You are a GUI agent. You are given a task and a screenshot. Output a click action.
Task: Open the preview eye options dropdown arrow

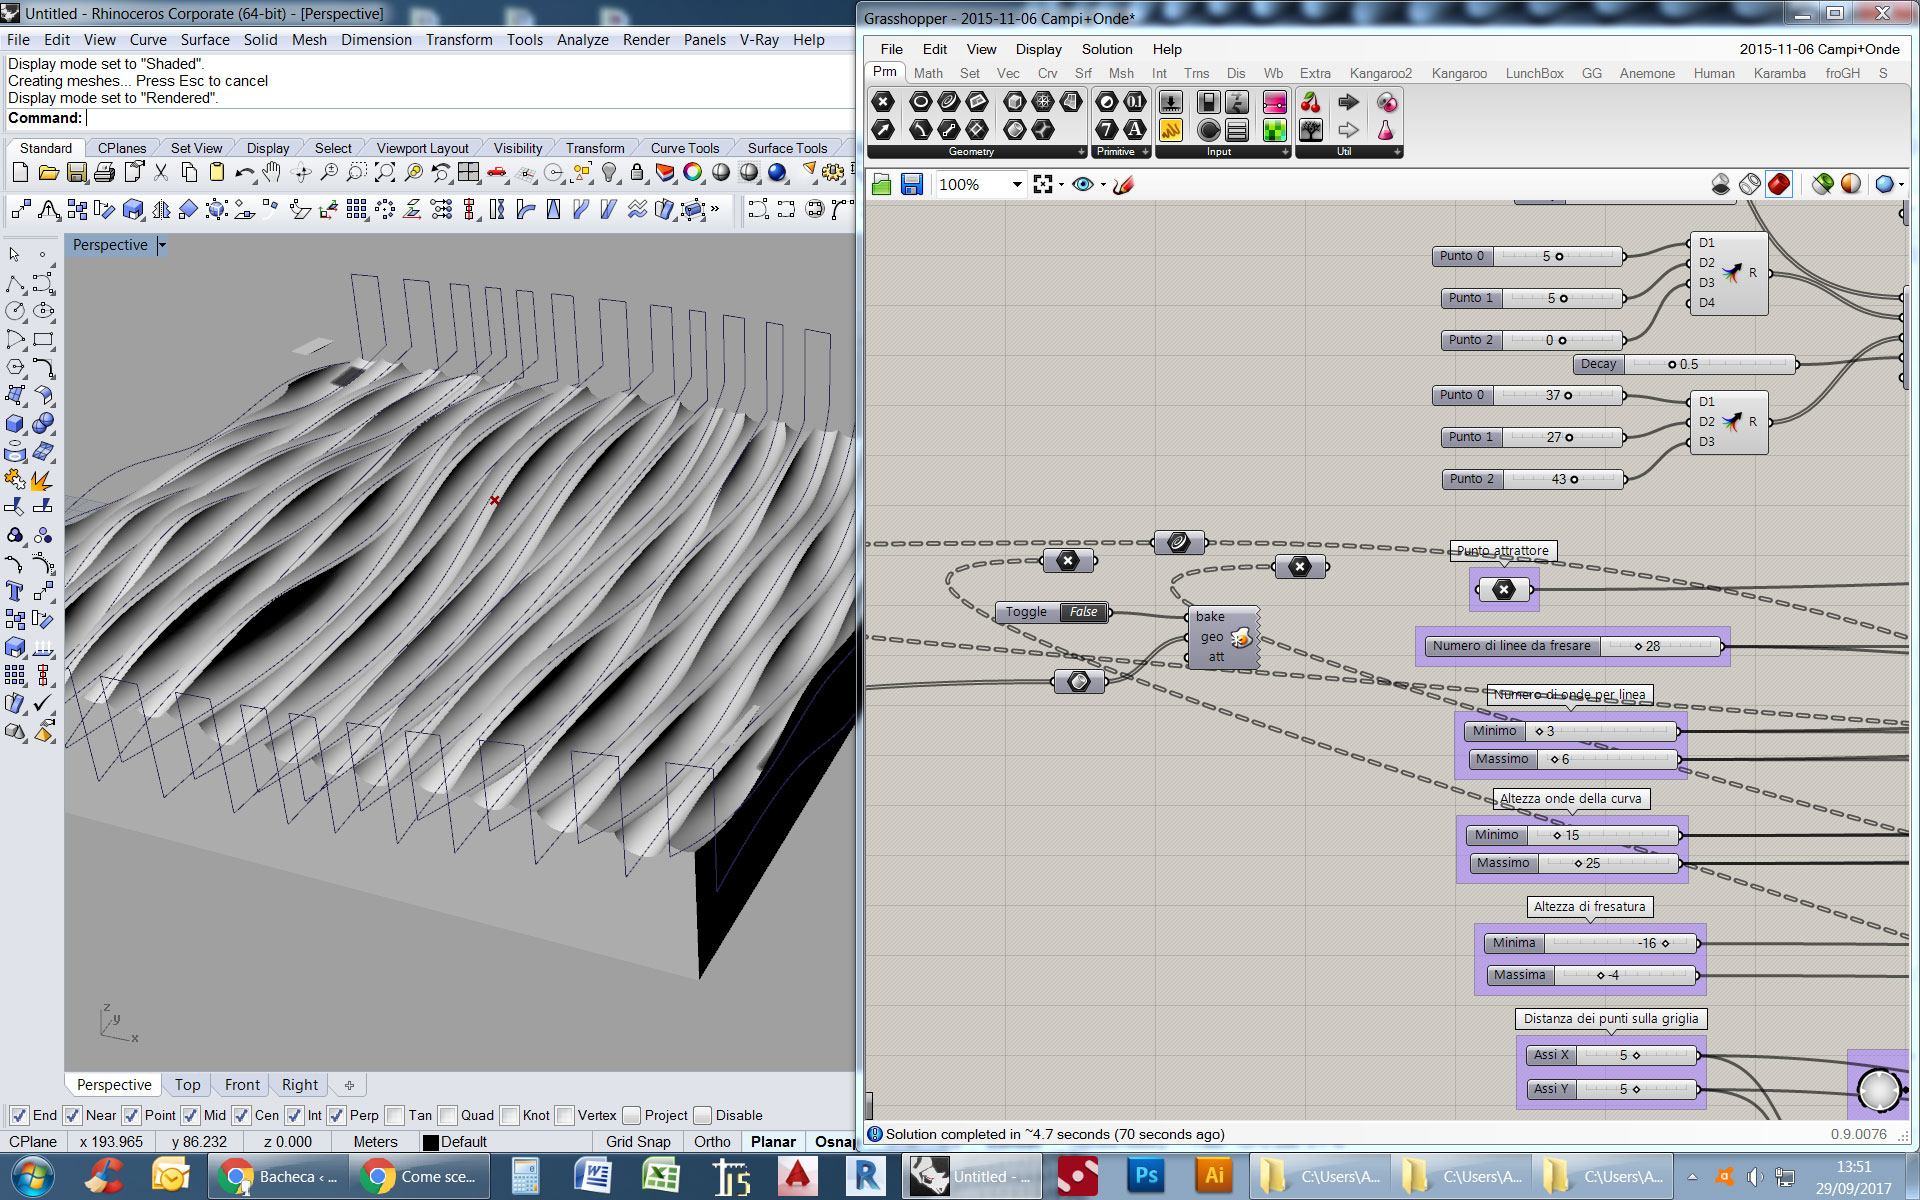tap(1103, 185)
